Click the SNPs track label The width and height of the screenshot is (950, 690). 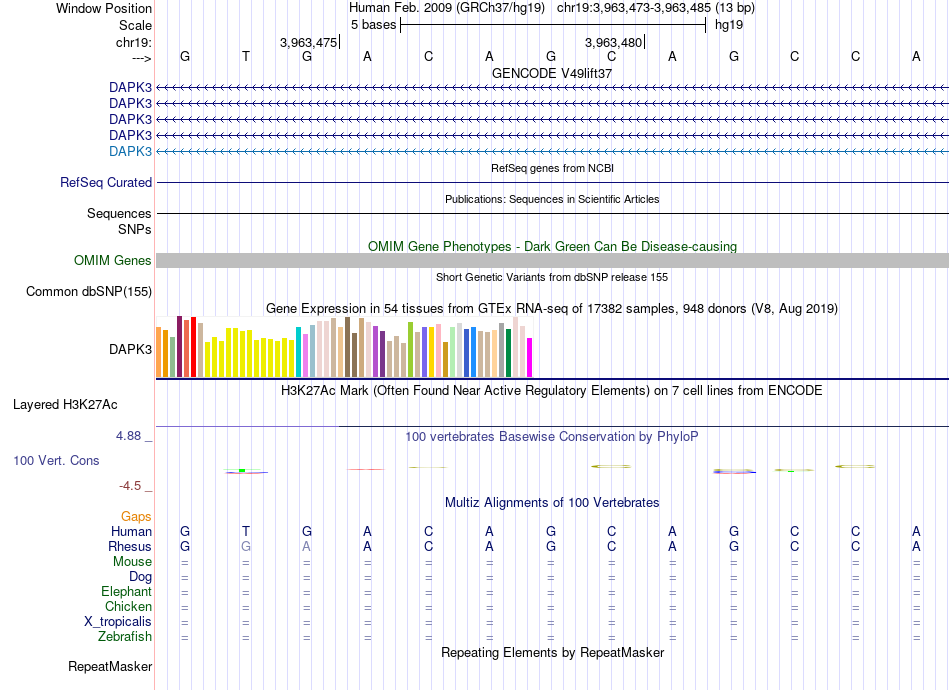[x=135, y=230]
